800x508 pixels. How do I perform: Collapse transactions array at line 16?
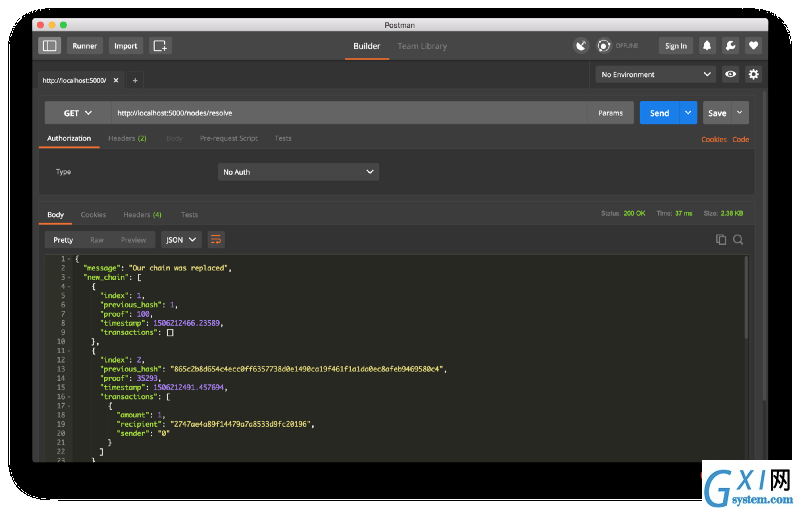69,397
